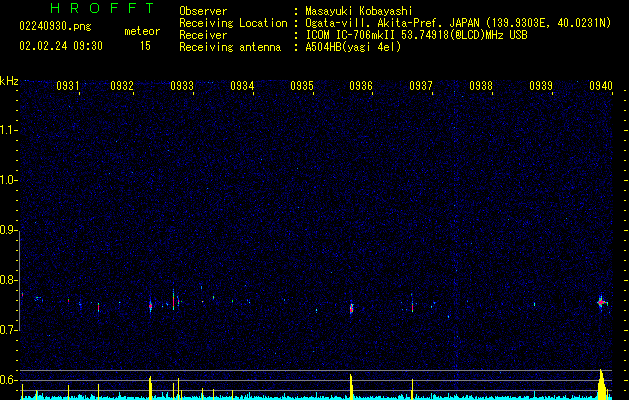629x400 pixels.
Task: Click the meteor label
Action: tap(142, 31)
